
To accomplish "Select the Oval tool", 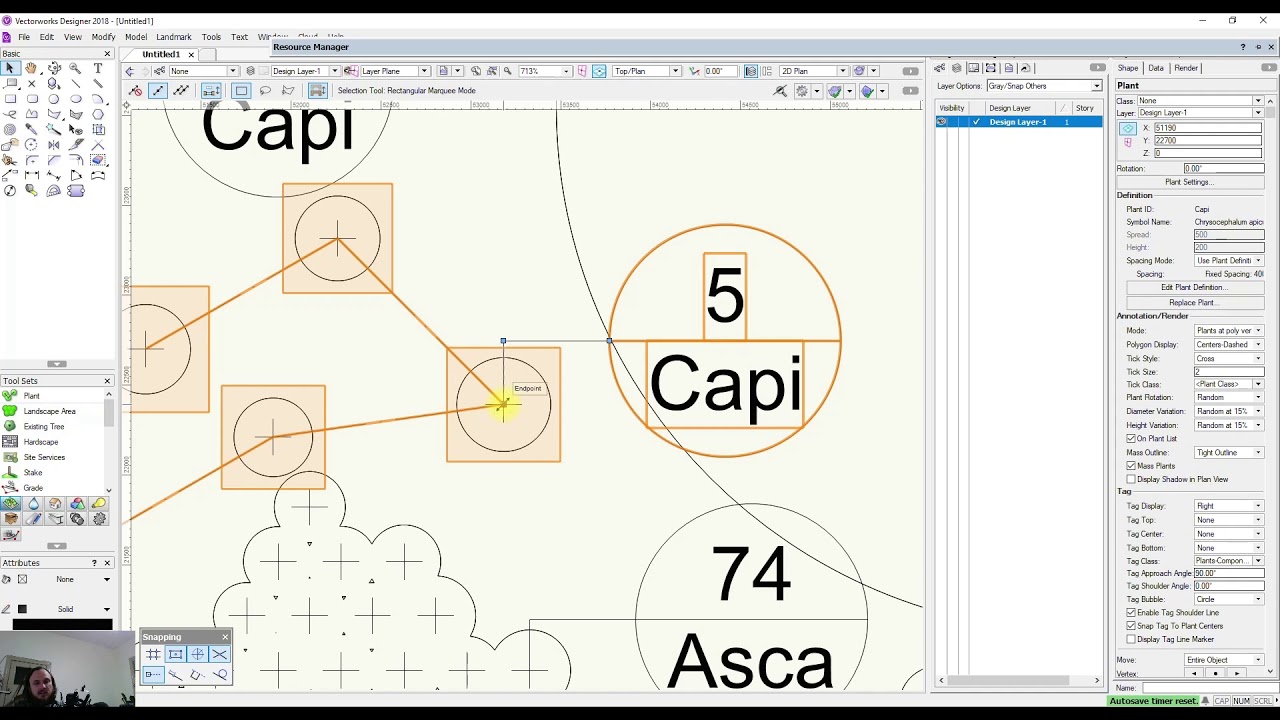I will 76,99.
